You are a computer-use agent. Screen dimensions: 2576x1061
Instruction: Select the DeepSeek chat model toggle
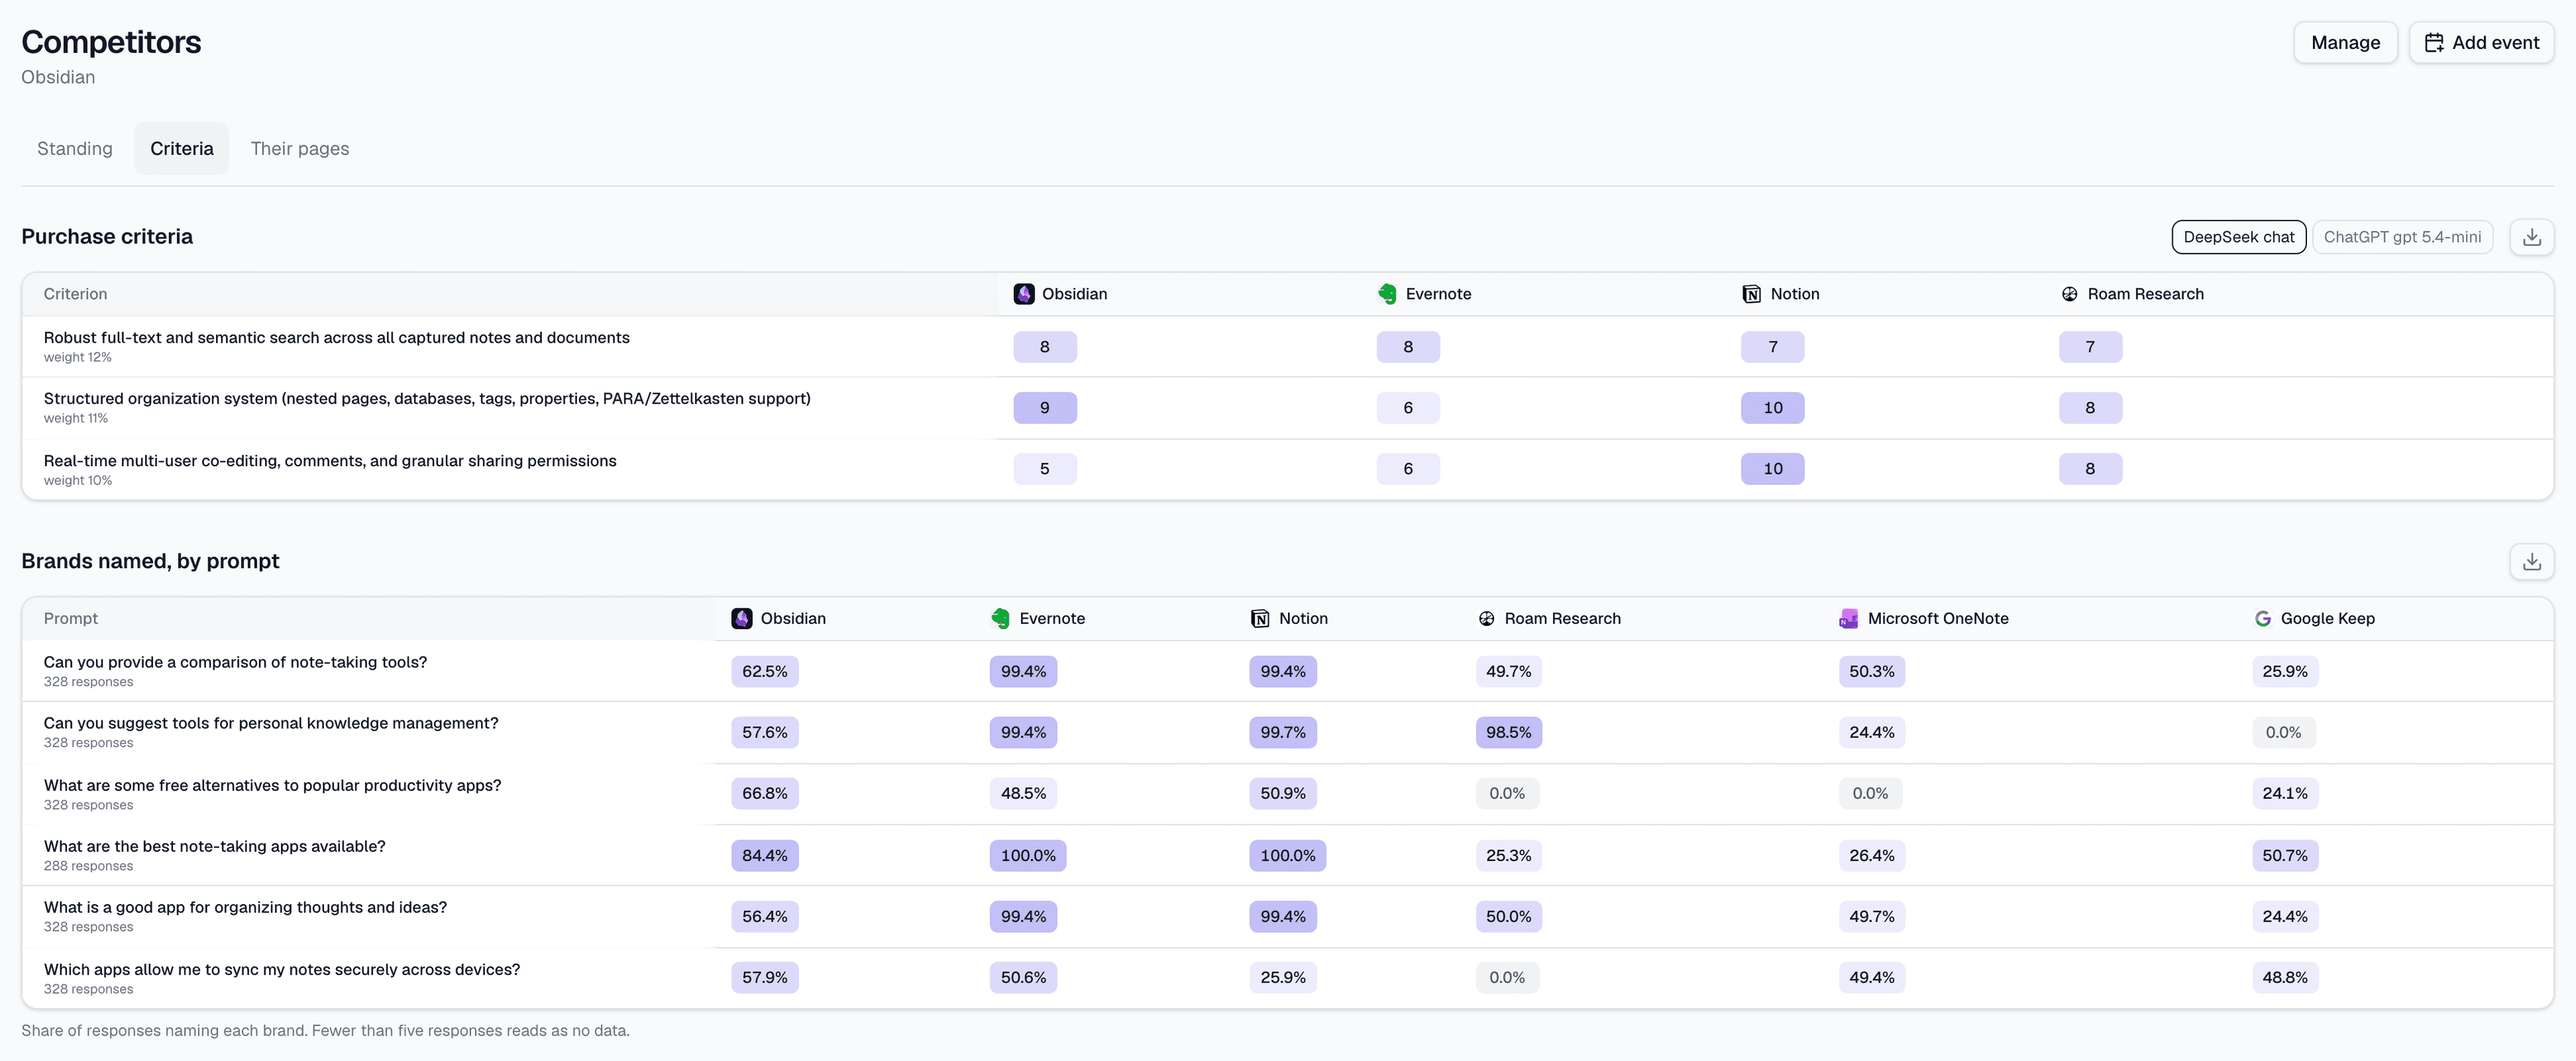point(2238,237)
